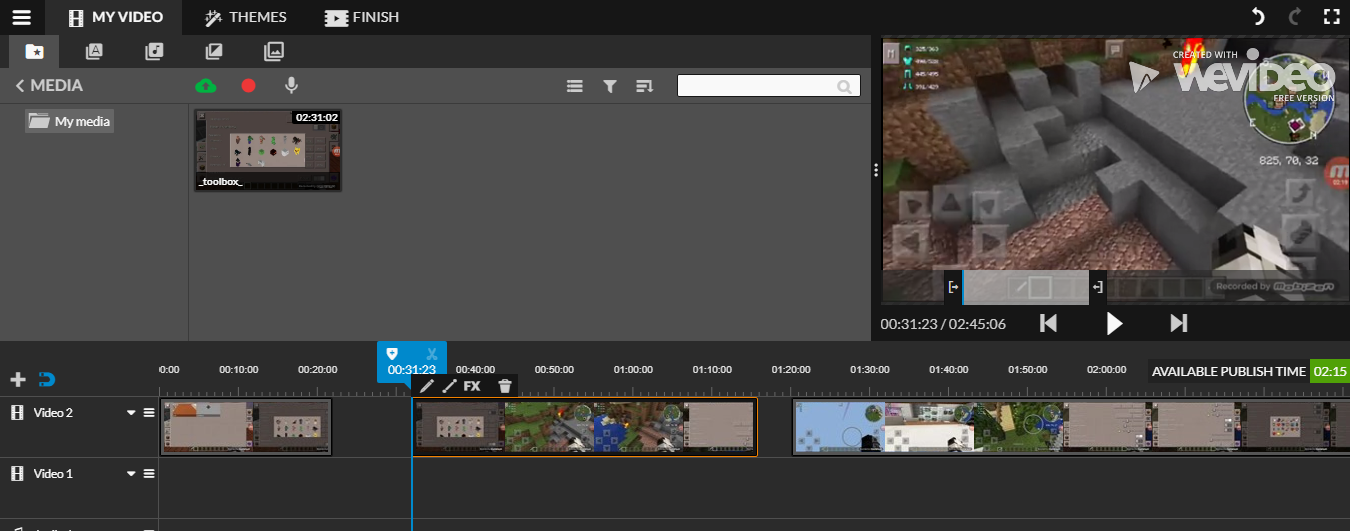Screen dimensions: 1350x531
Task: Split the clip with scissors at playhead
Action: [431, 353]
